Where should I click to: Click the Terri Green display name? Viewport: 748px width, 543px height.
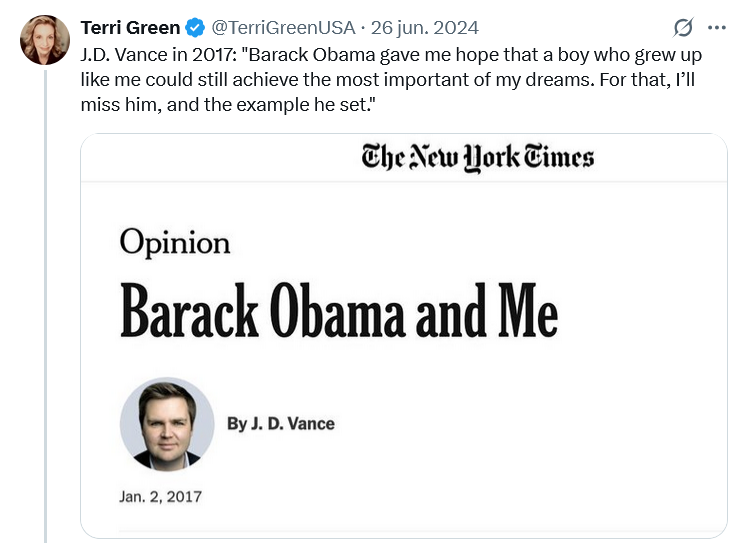coord(131,27)
